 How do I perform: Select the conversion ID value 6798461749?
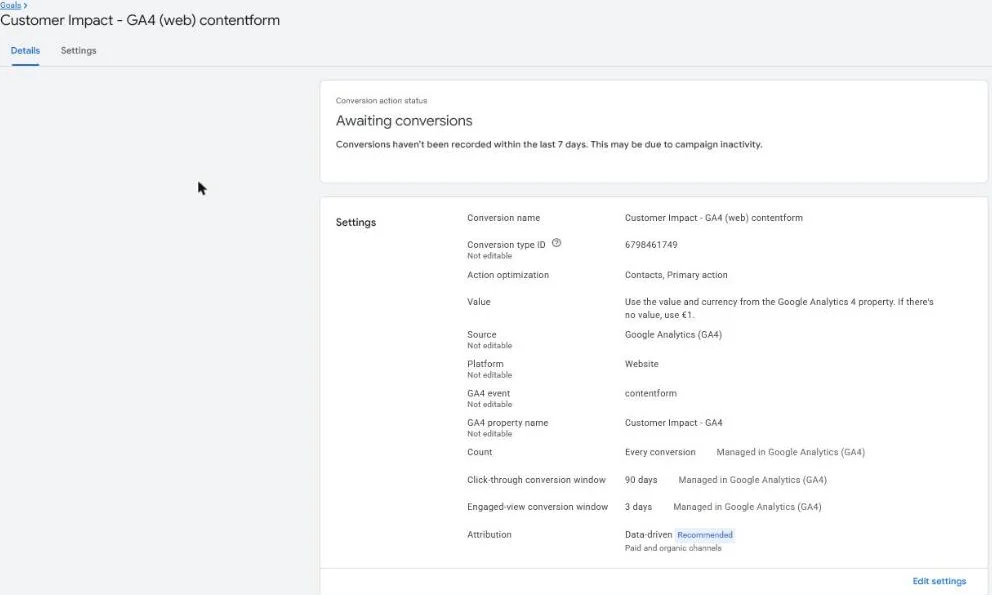[x=651, y=245]
